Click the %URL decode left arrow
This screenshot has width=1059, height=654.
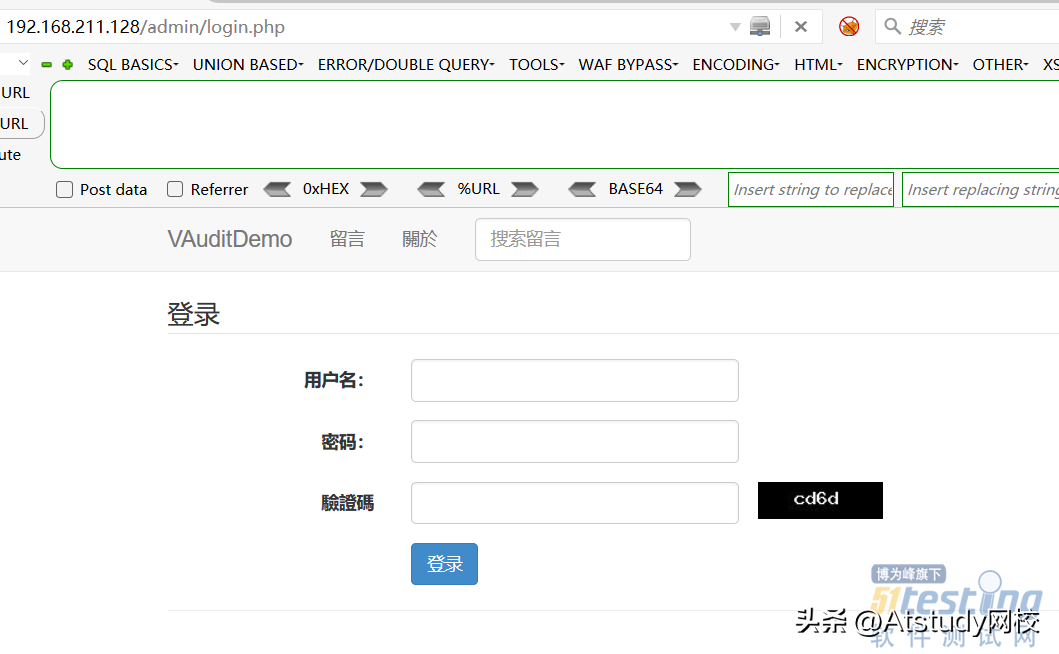431,189
